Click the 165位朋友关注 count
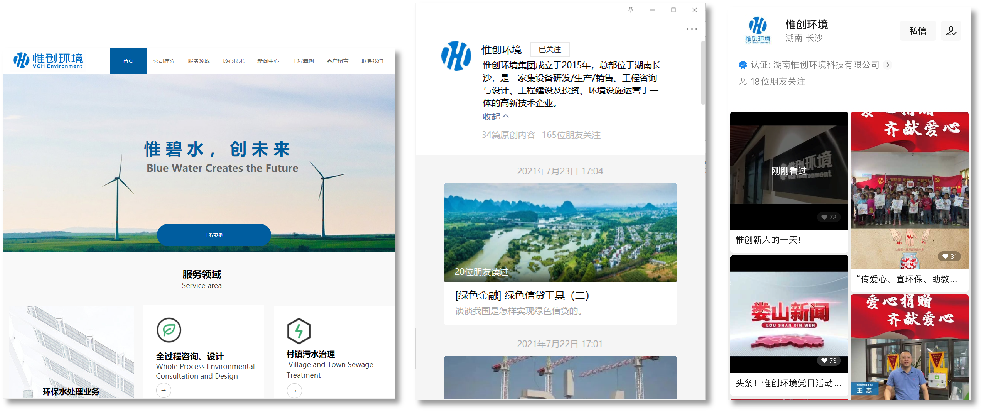 click(x=571, y=135)
